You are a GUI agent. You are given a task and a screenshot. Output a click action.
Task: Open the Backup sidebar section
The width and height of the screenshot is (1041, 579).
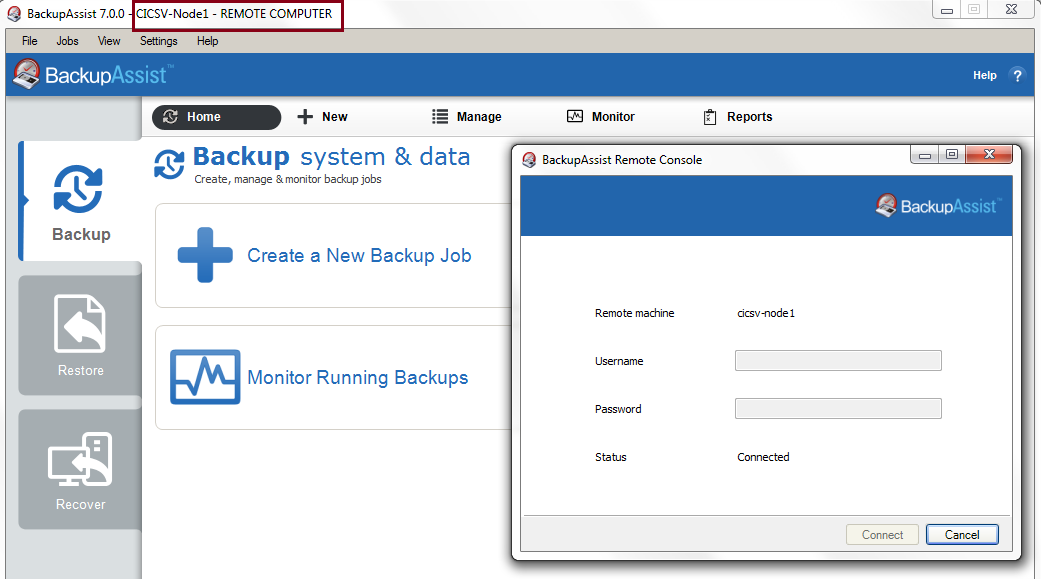[80, 201]
